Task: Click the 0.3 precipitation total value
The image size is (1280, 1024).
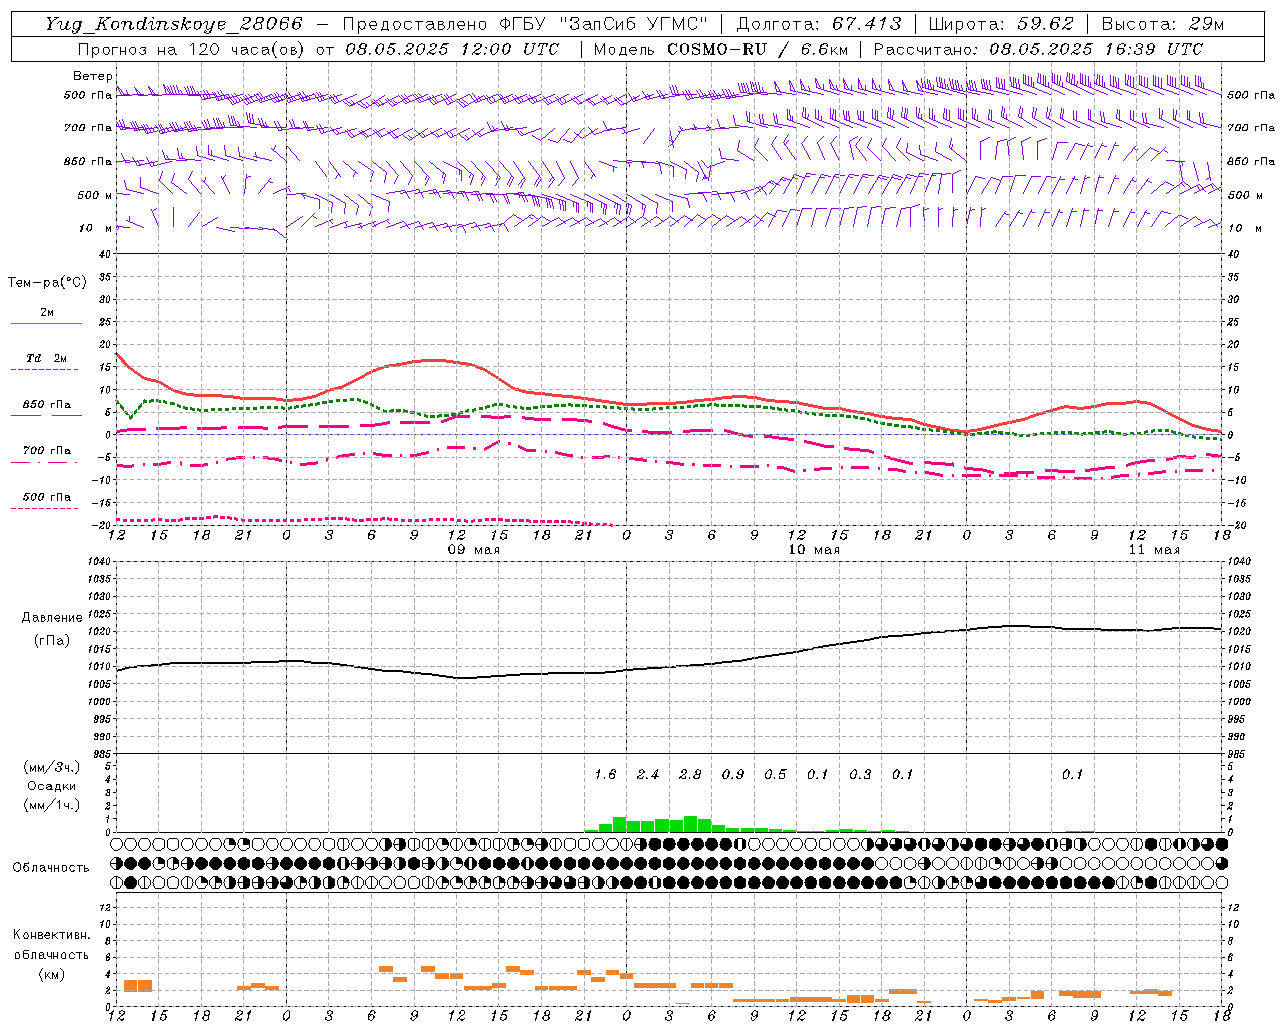Action: [860, 774]
